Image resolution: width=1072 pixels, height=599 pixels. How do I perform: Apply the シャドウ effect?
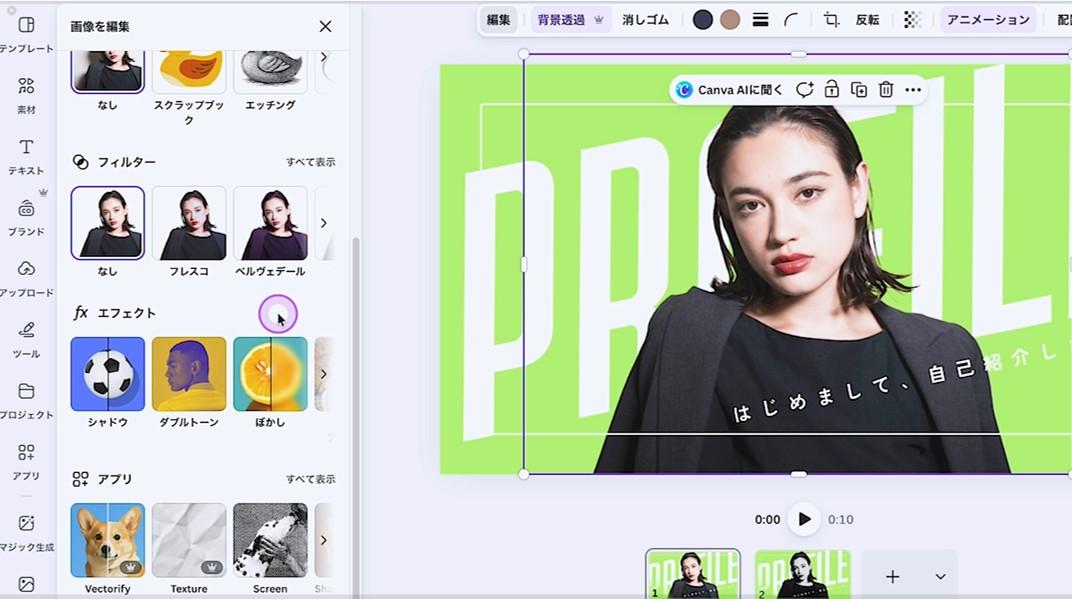pyautogui.click(x=107, y=374)
